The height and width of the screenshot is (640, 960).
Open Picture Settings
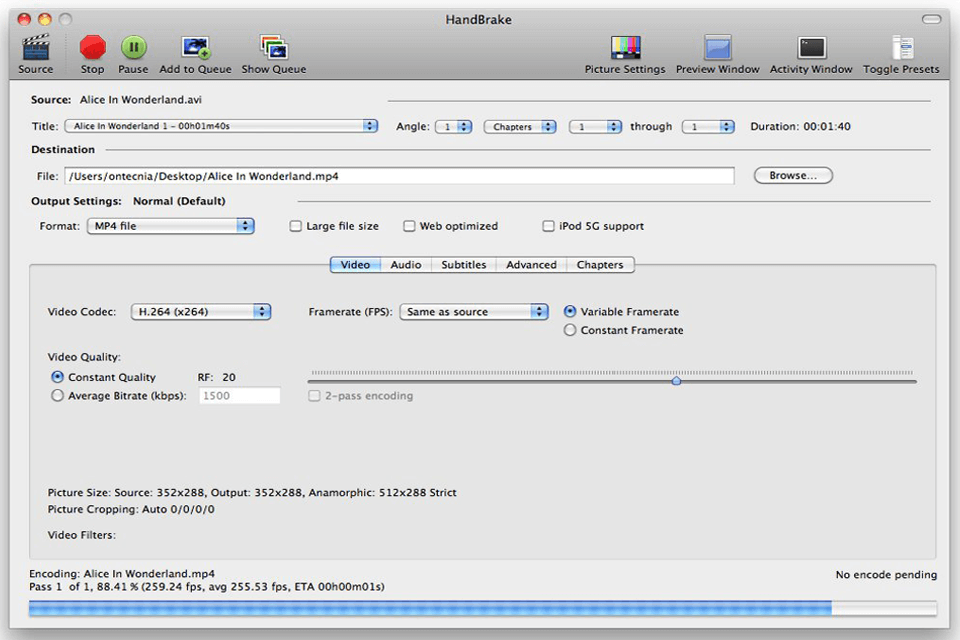[624, 47]
